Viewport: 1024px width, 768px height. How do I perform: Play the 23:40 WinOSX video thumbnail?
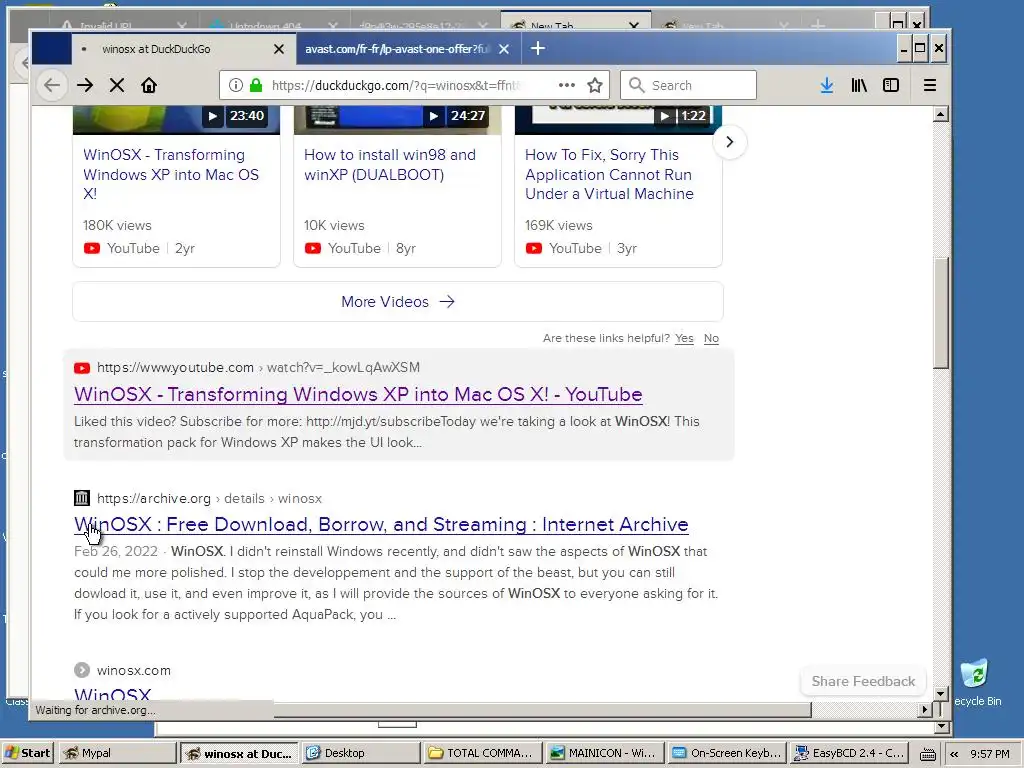coord(176,120)
